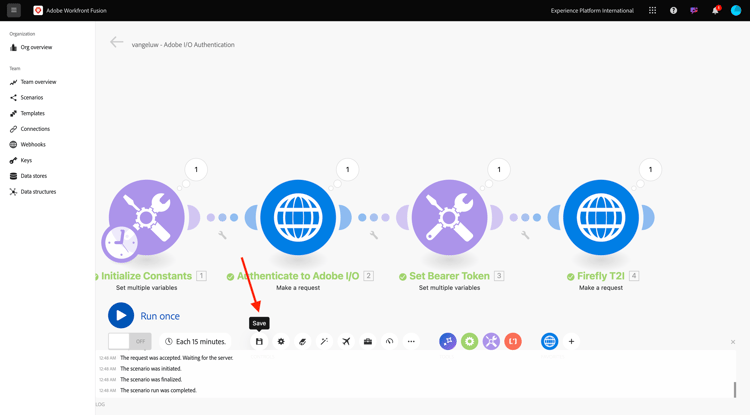Open the app switcher grid icon
750x415 pixels.
(x=652, y=11)
